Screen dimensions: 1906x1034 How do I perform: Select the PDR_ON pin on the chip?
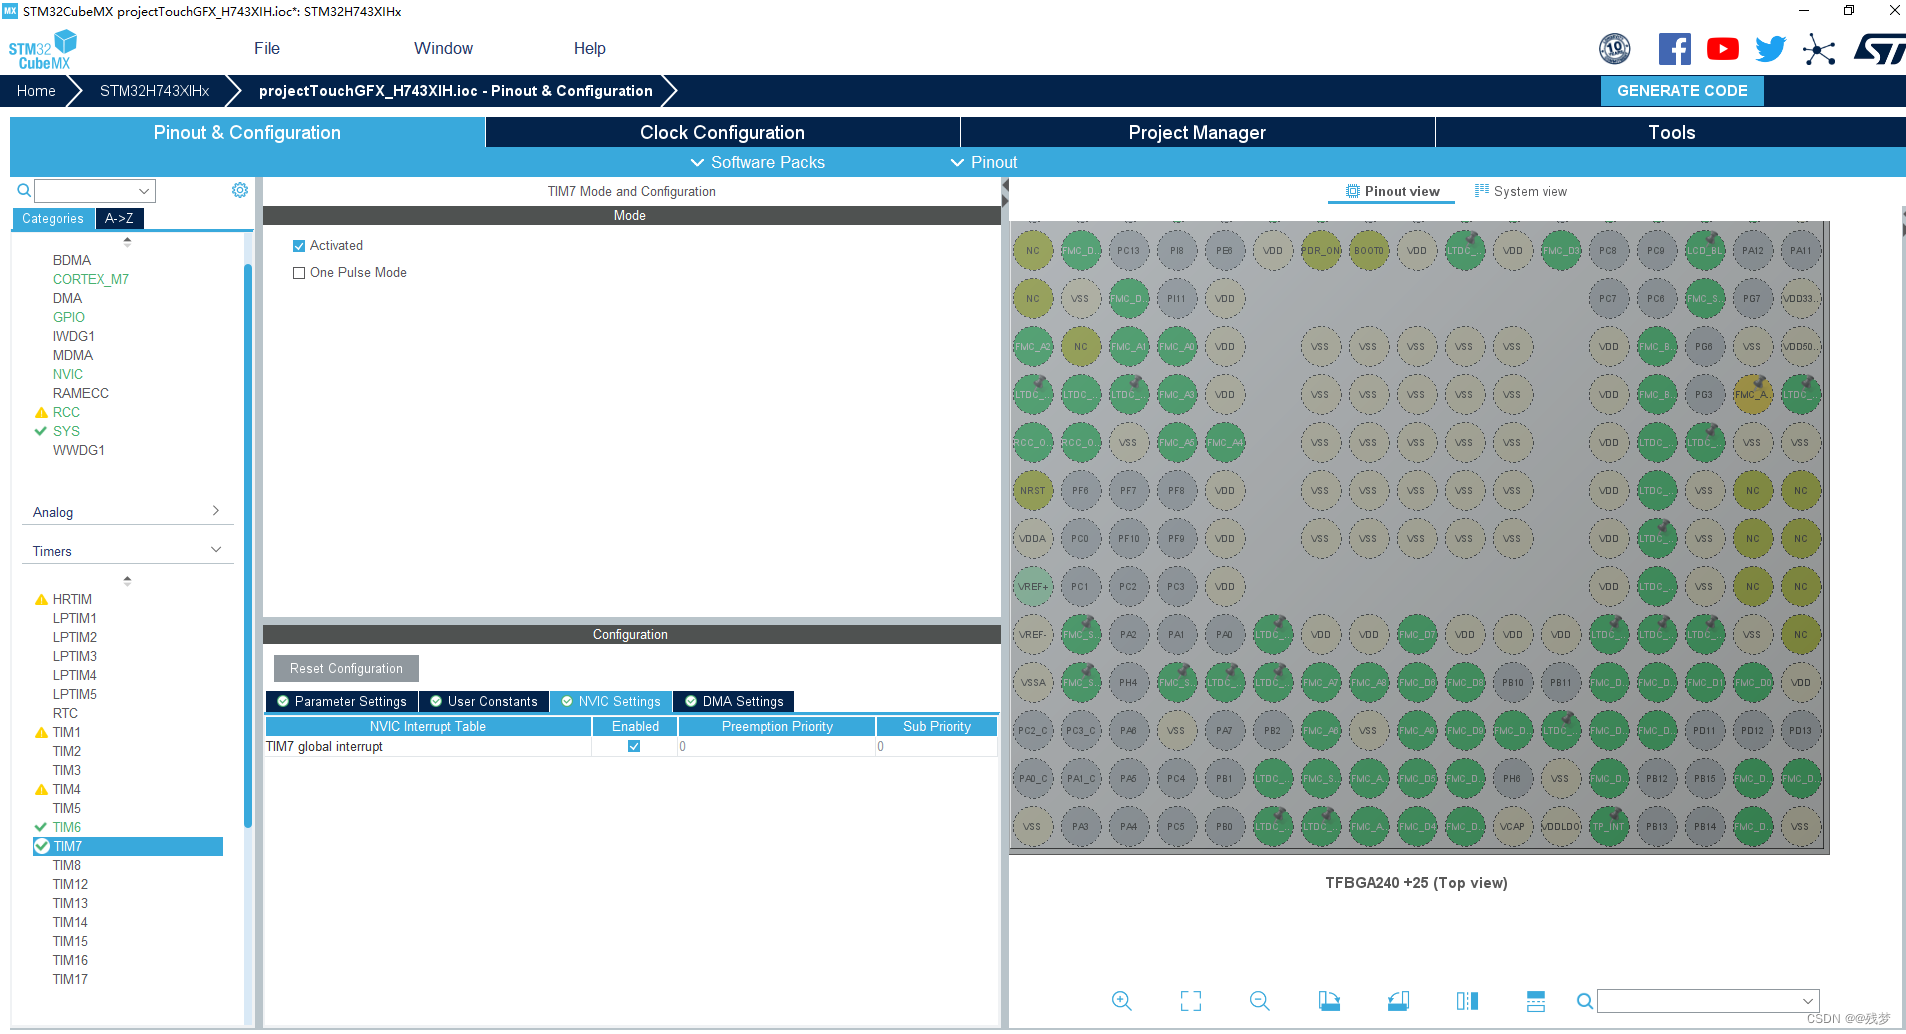point(1321,251)
